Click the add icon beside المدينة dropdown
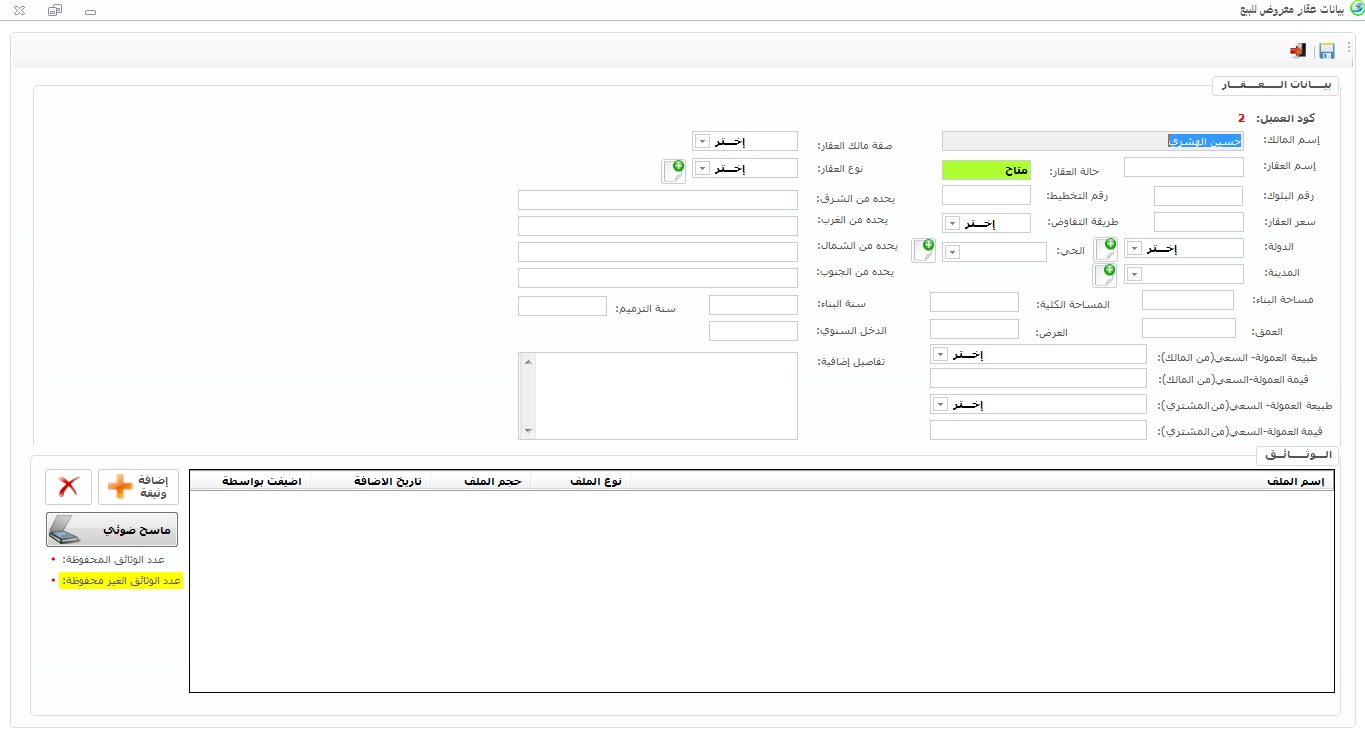The height and width of the screenshot is (730, 1365). 1105,275
